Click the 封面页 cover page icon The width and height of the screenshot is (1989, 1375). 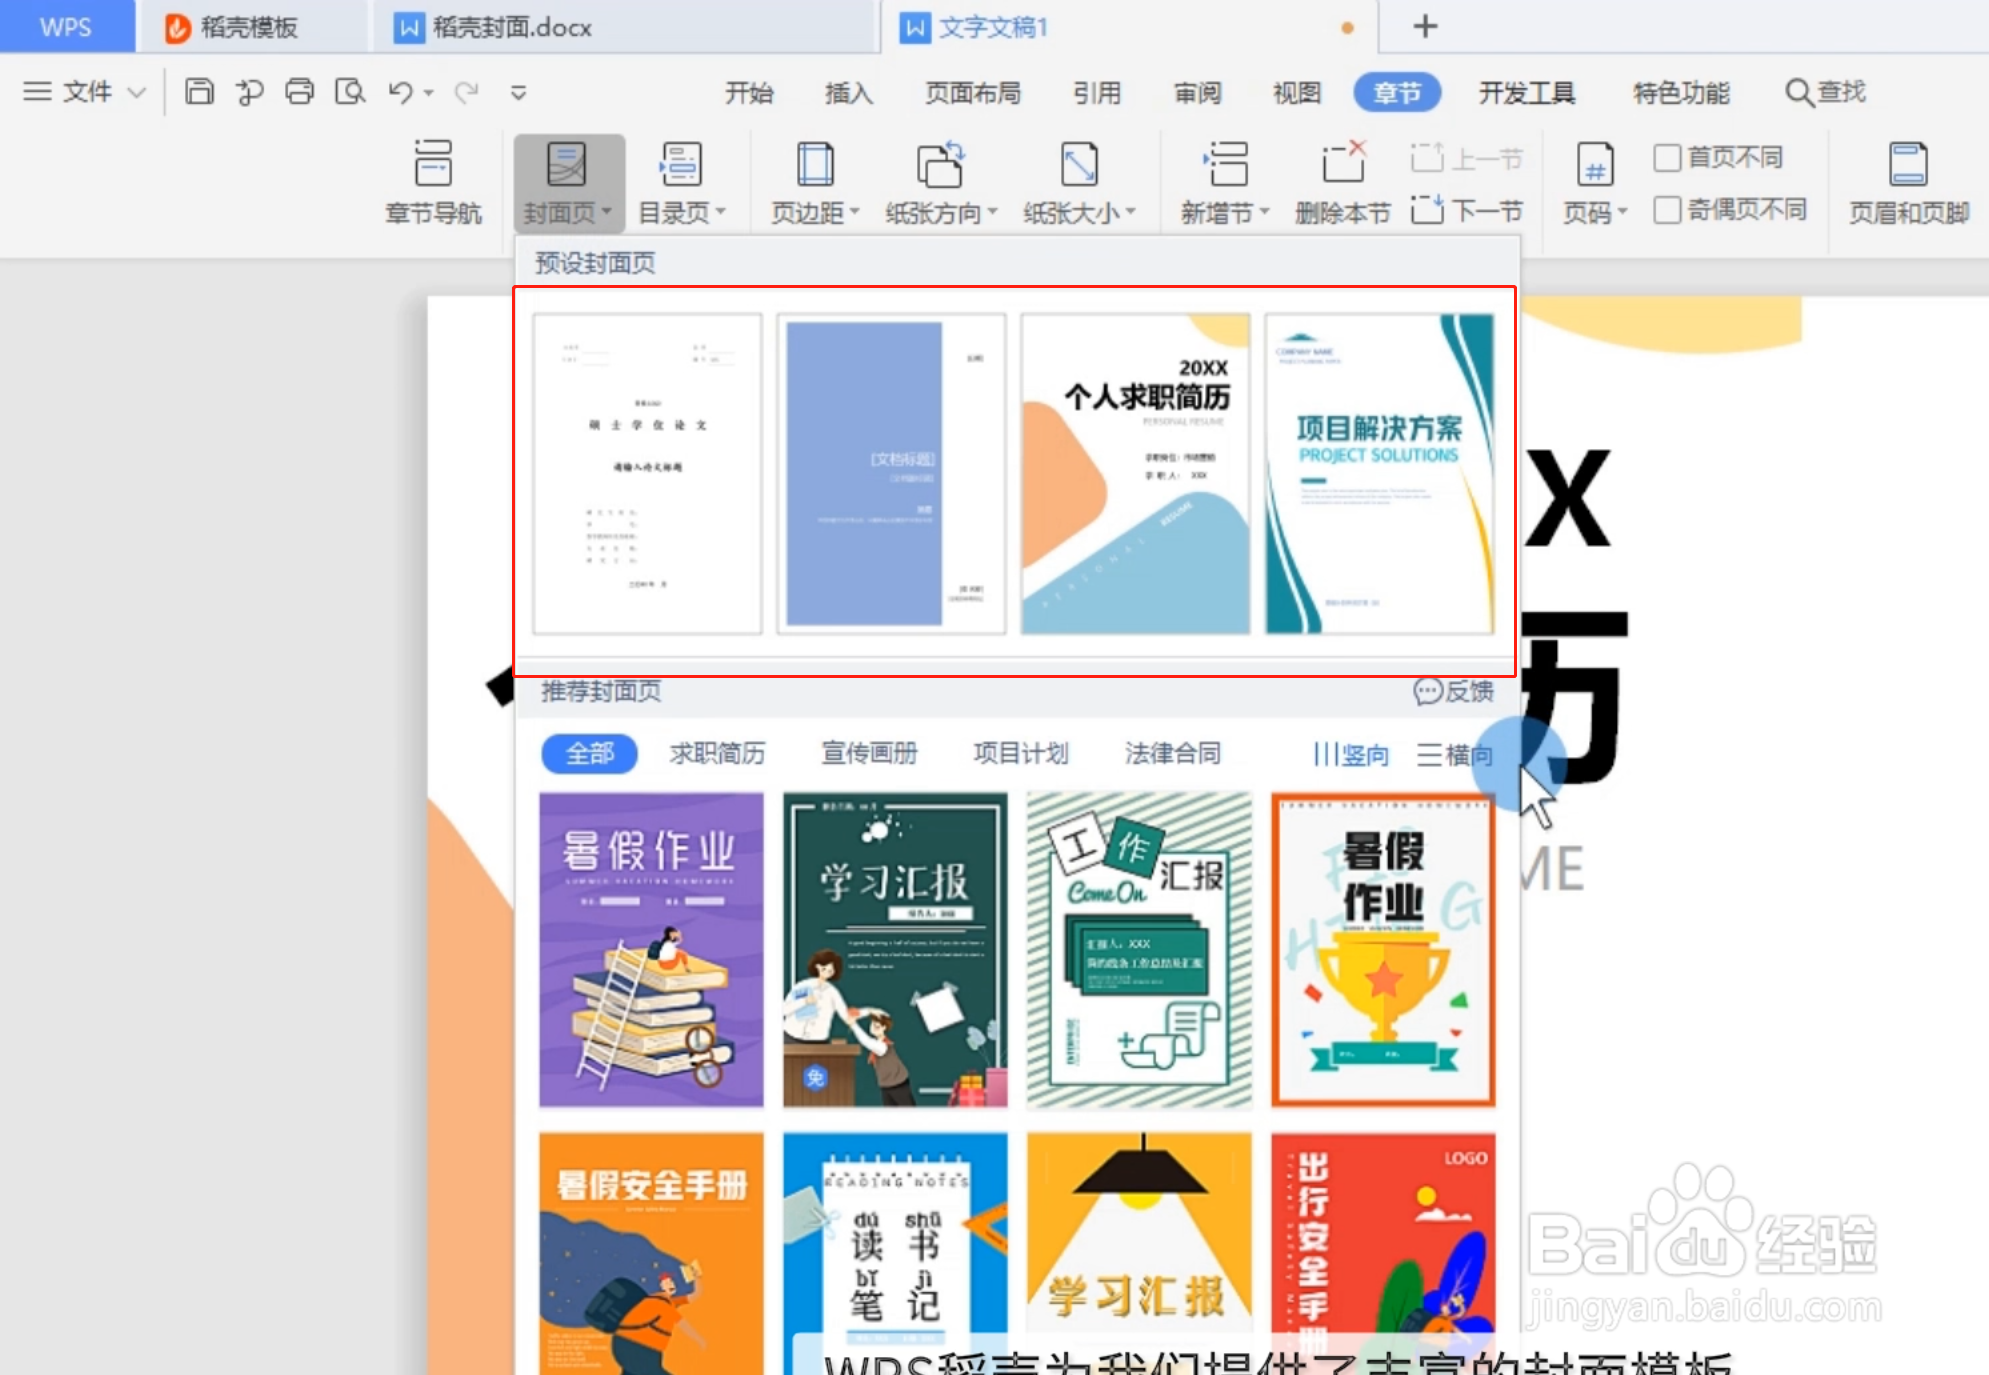click(566, 164)
